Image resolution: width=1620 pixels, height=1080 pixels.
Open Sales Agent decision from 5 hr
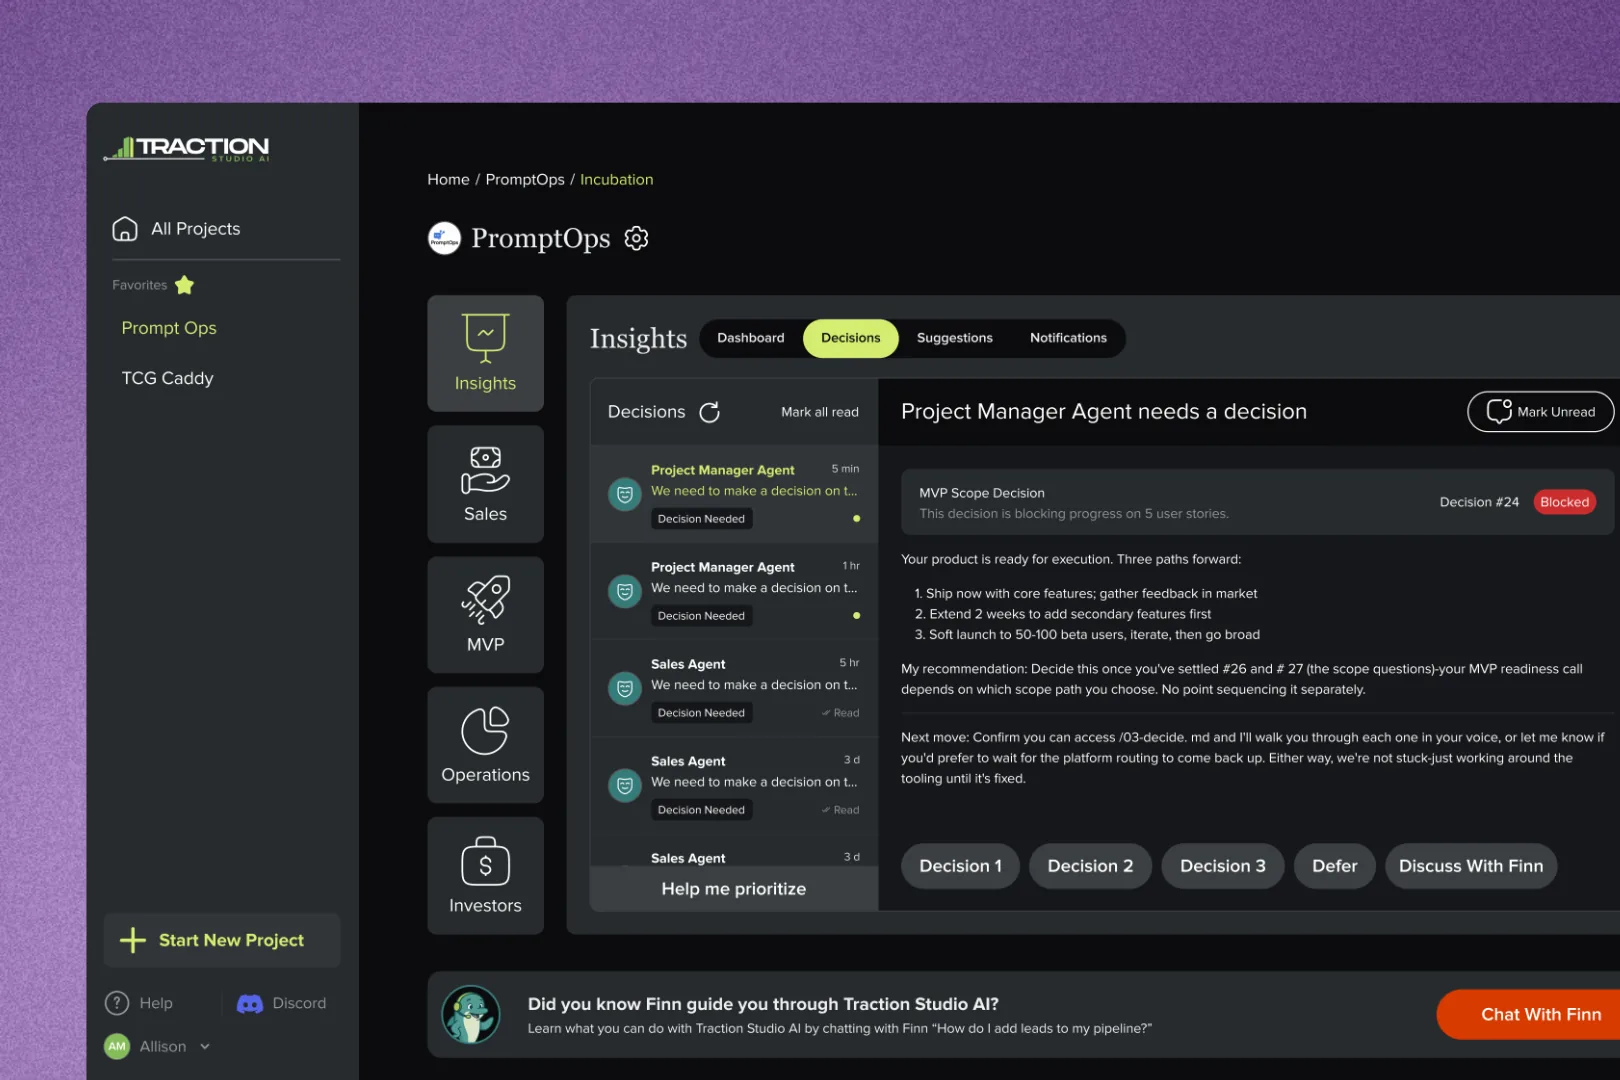click(734, 689)
